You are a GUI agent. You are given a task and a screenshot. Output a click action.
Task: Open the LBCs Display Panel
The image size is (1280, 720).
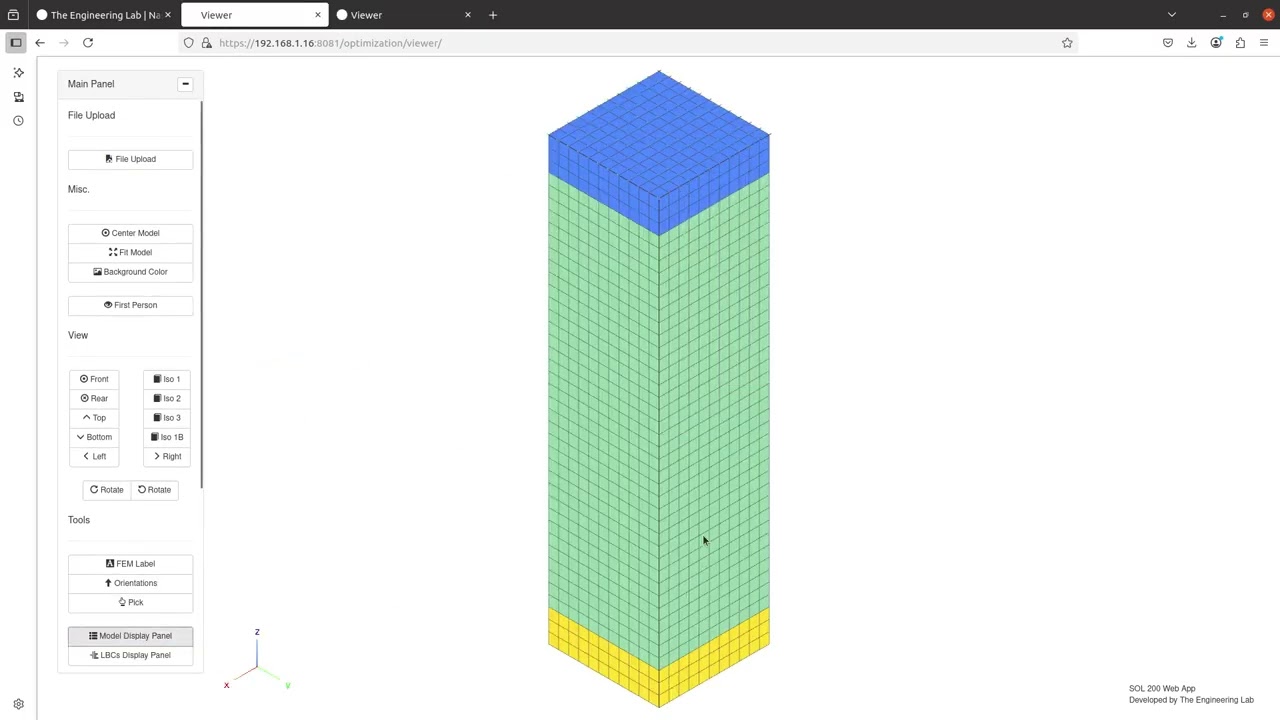coord(130,655)
